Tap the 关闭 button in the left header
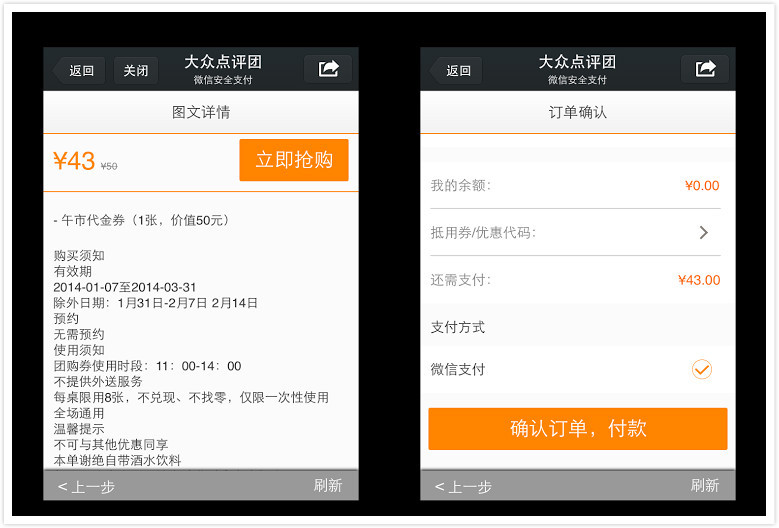 (136, 71)
